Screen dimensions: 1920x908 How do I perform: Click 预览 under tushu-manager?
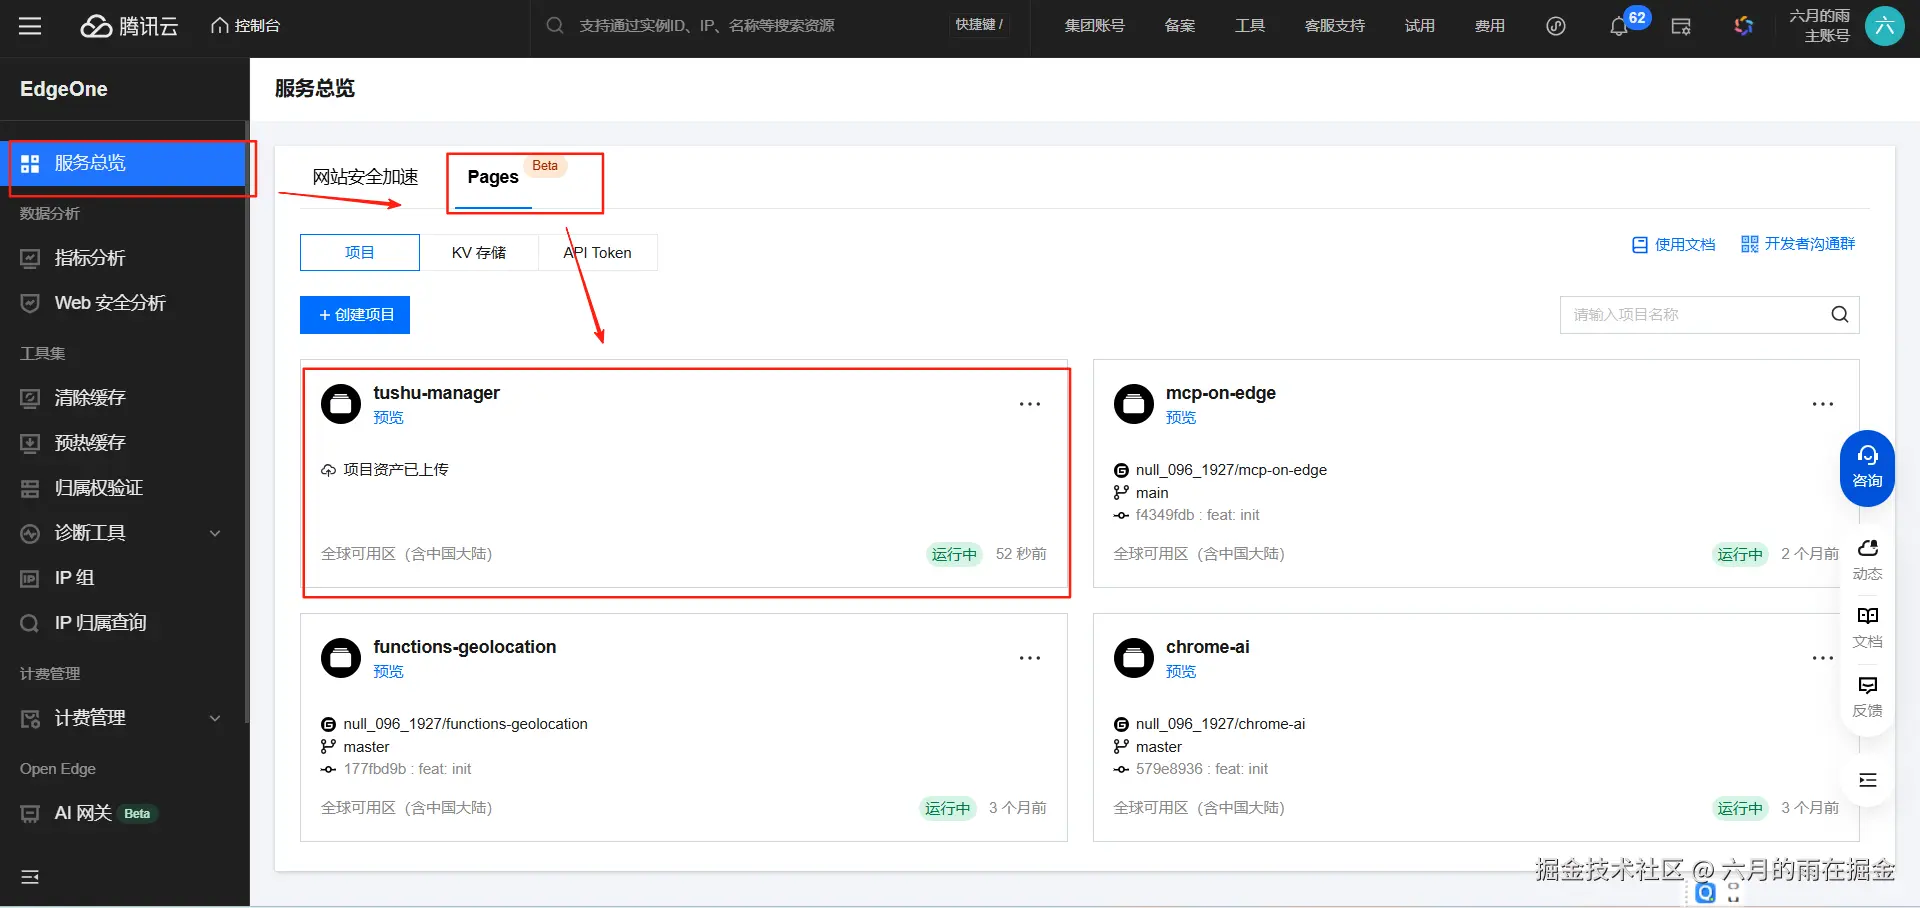coord(388,418)
